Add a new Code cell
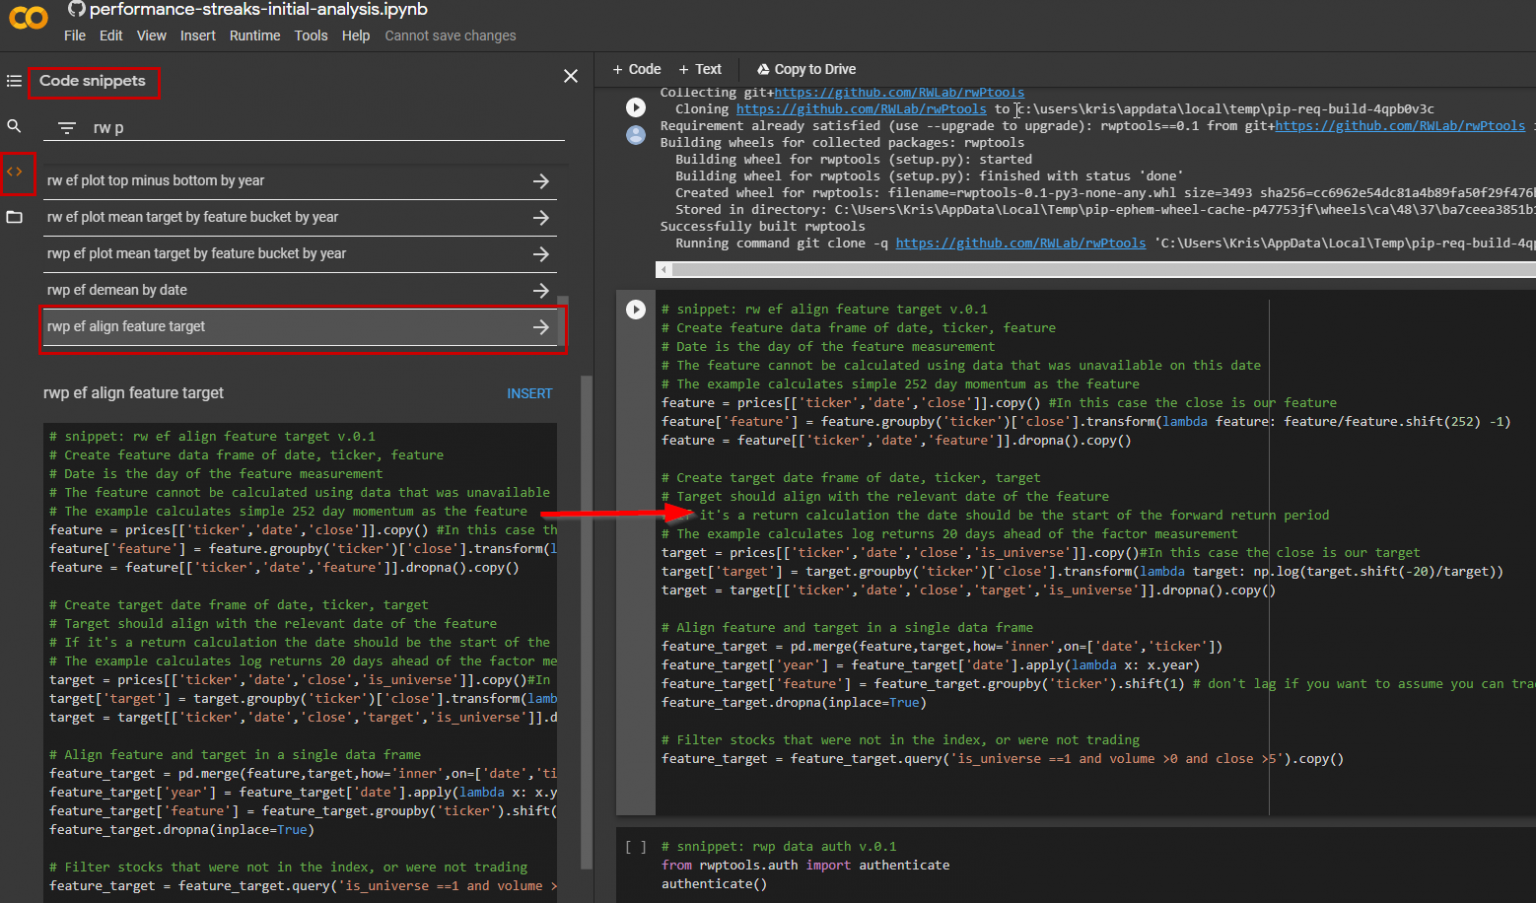Image resolution: width=1536 pixels, height=903 pixels. pyautogui.click(x=637, y=69)
